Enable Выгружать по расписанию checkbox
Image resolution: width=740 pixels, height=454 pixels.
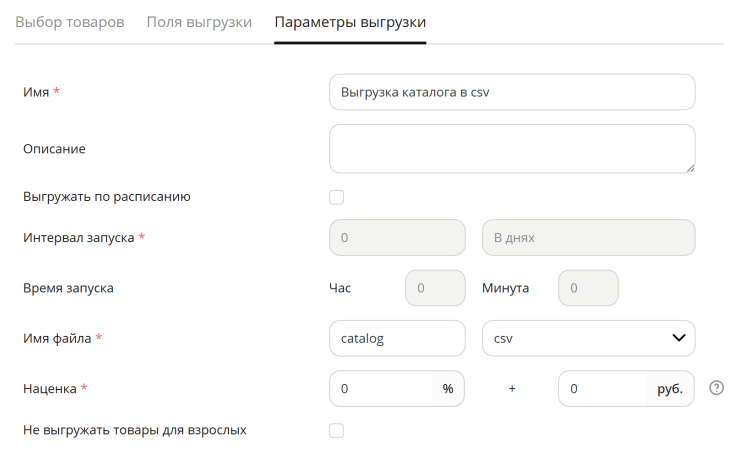(336, 197)
